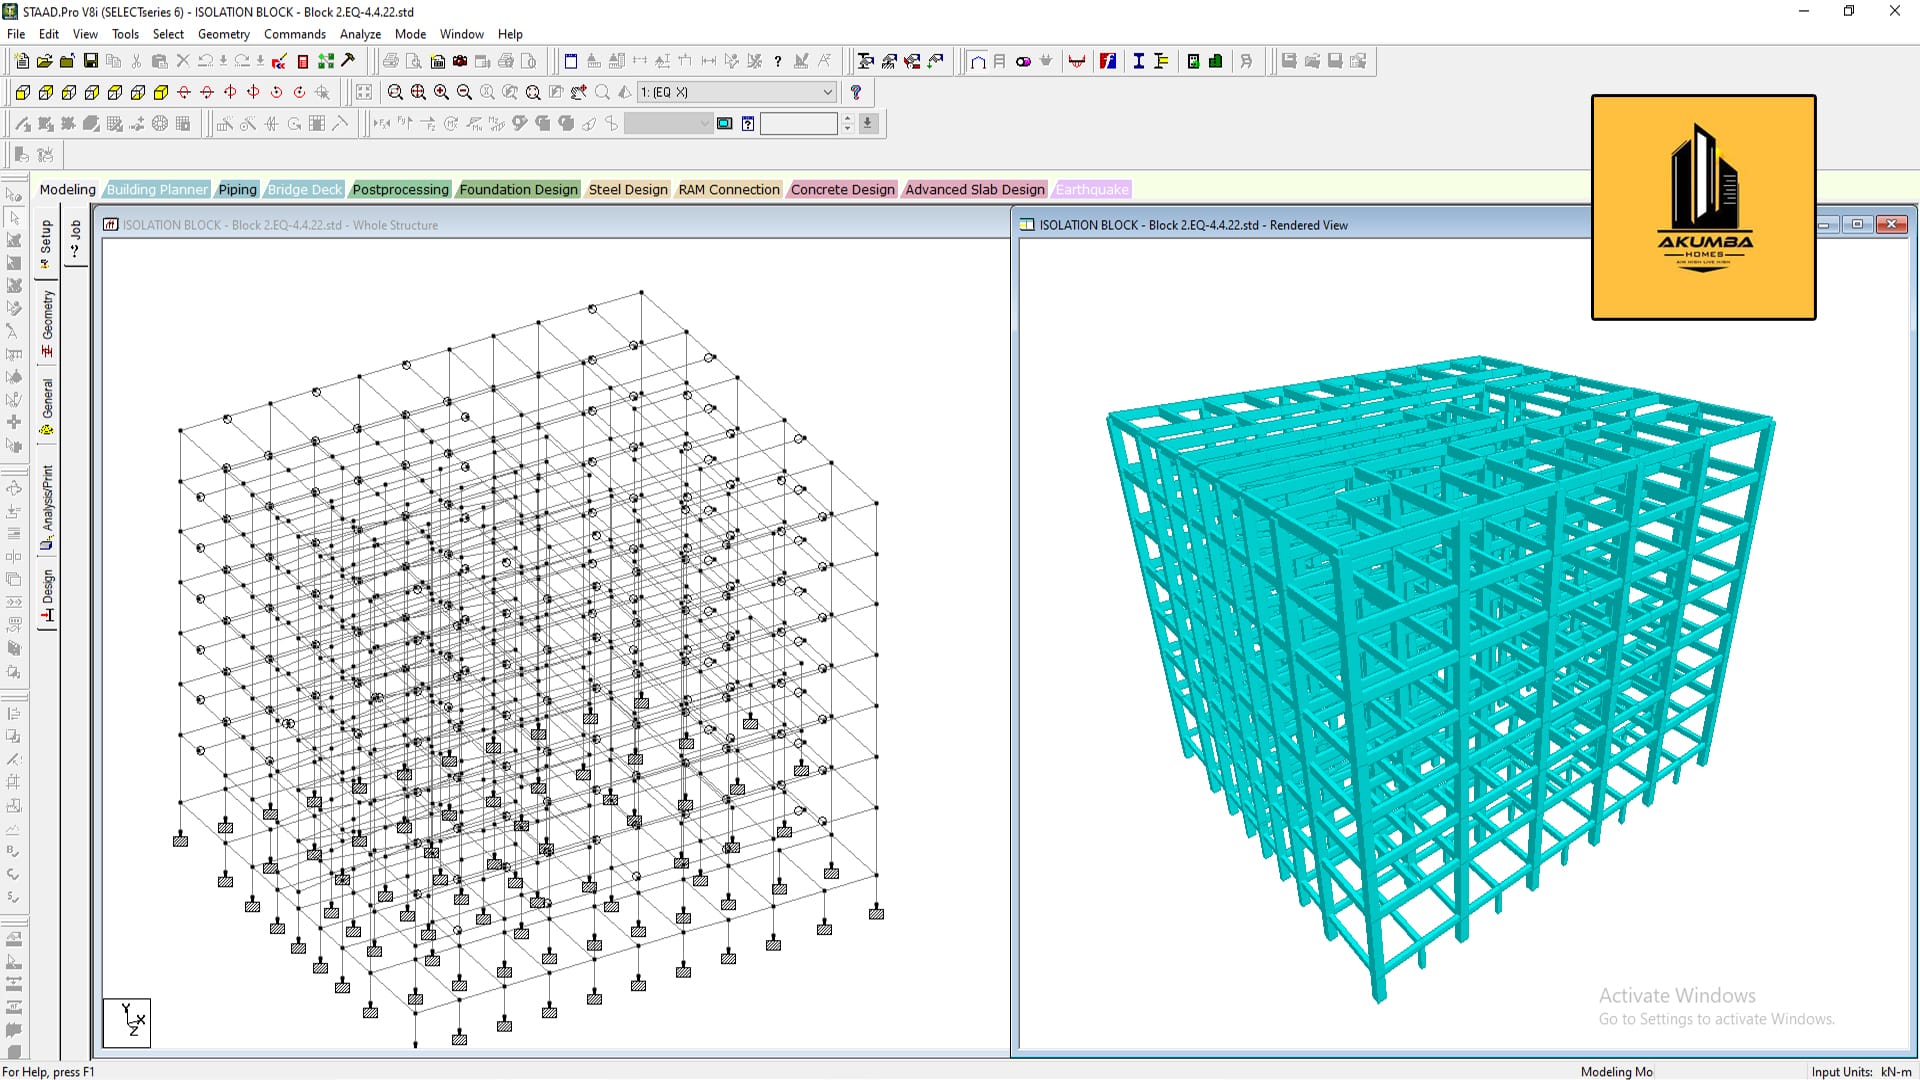Viewport: 1920px width, 1080px height.
Task: Open the Analyze menu
Action: pos(360,34)
